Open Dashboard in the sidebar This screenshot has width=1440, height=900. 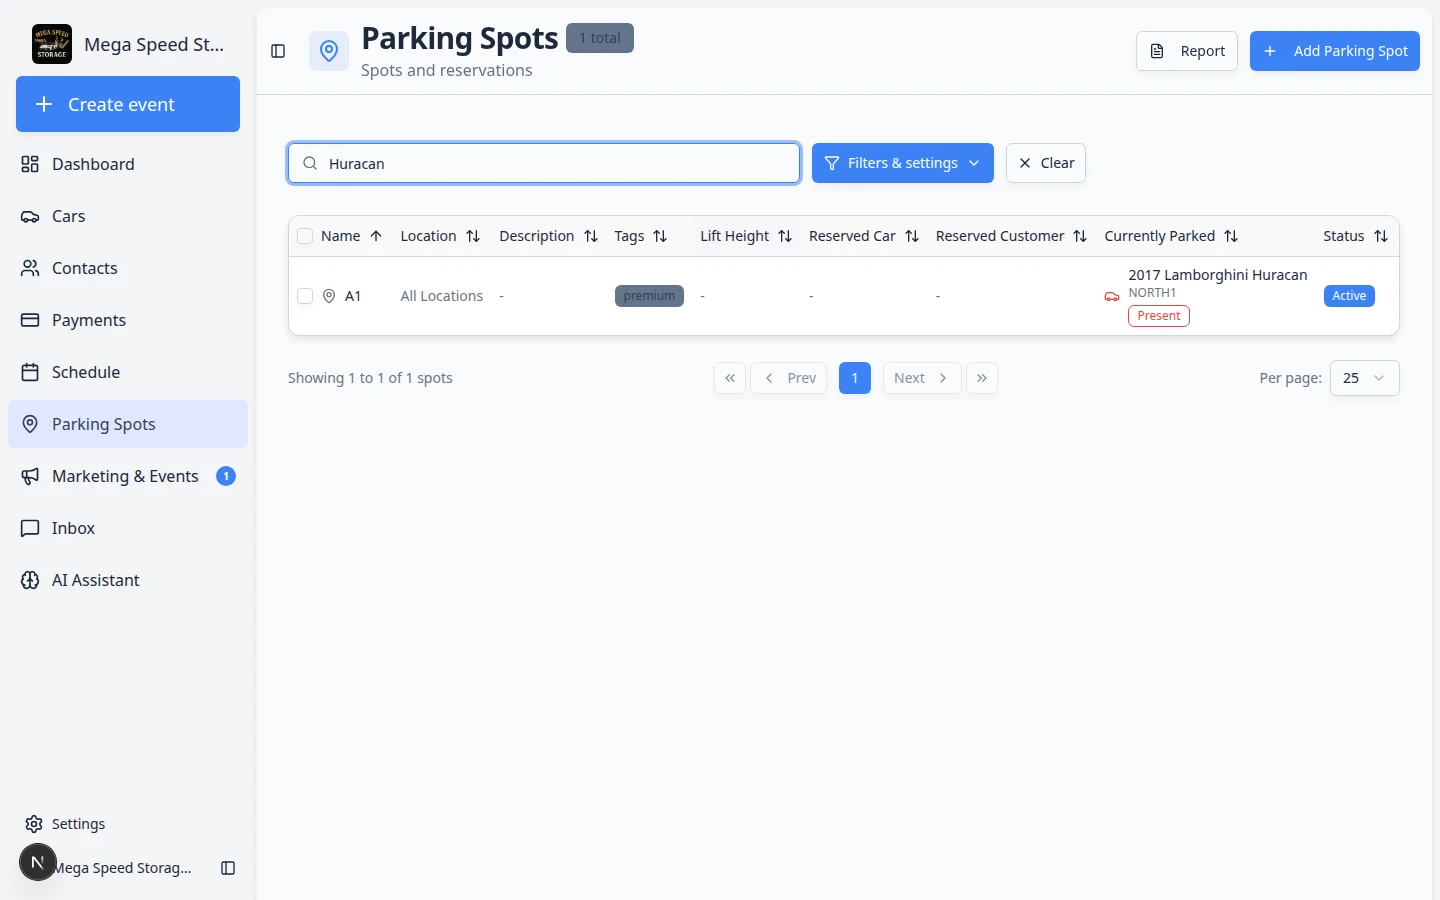tap(128, 164)
